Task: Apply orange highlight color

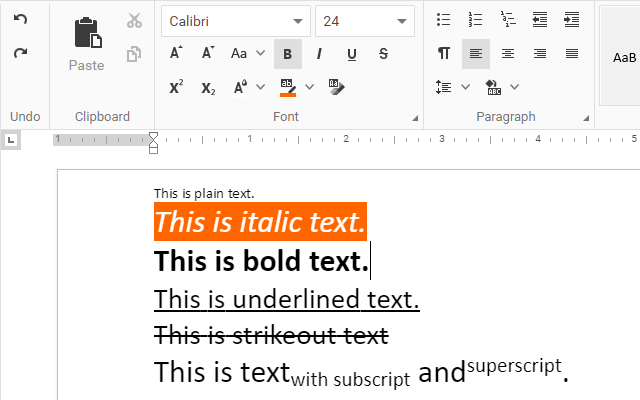Action: [288, 88]
